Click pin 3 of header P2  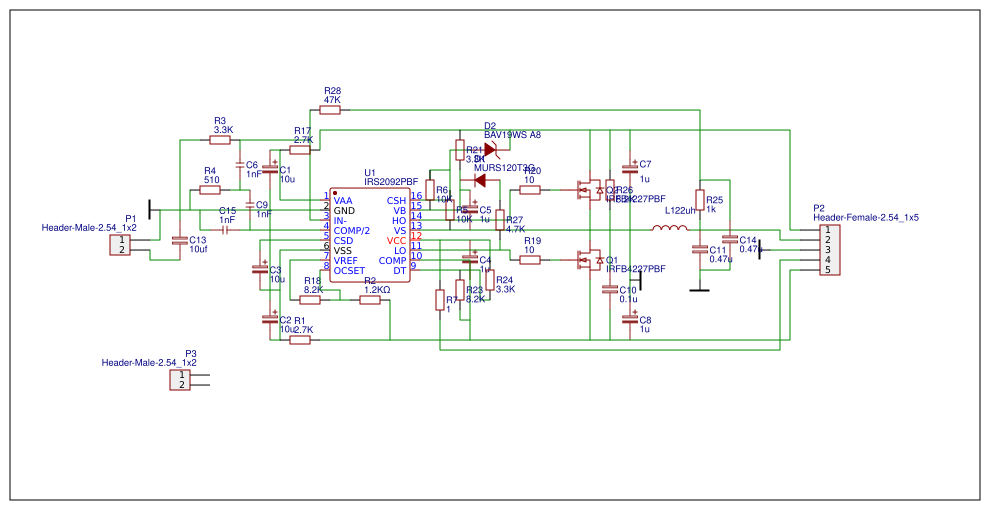(828, 250)
